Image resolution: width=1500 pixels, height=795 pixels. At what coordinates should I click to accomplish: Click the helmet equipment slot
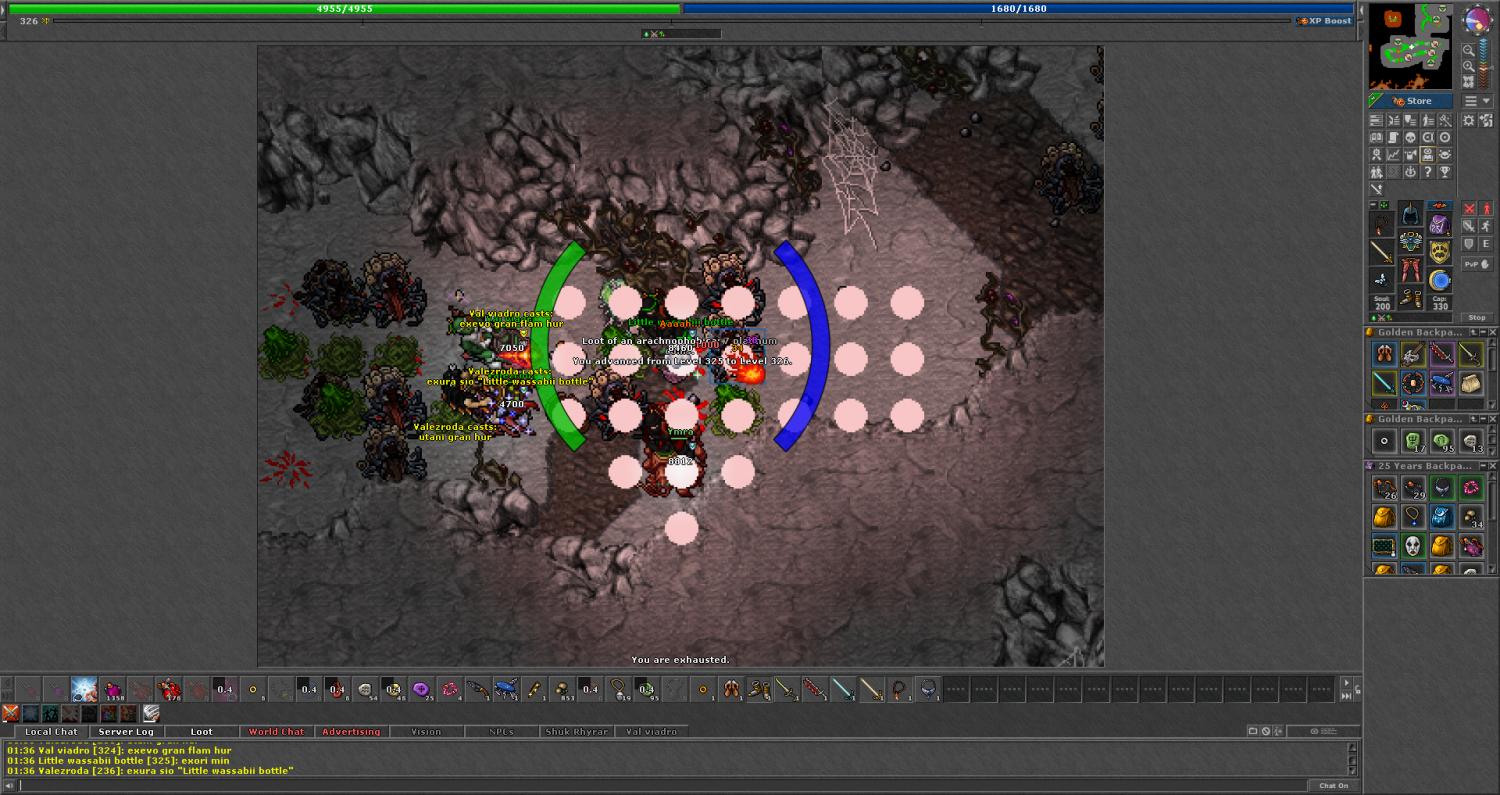coord(1410,214)
